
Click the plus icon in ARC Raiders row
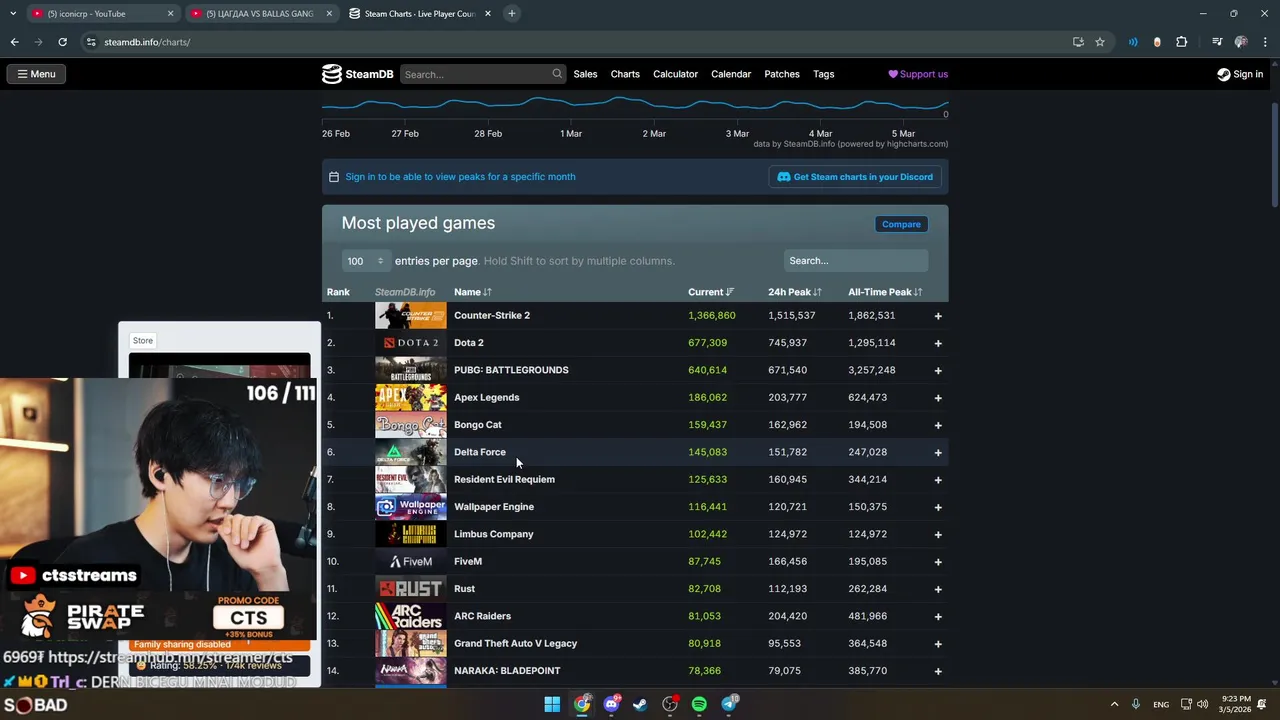937,616
